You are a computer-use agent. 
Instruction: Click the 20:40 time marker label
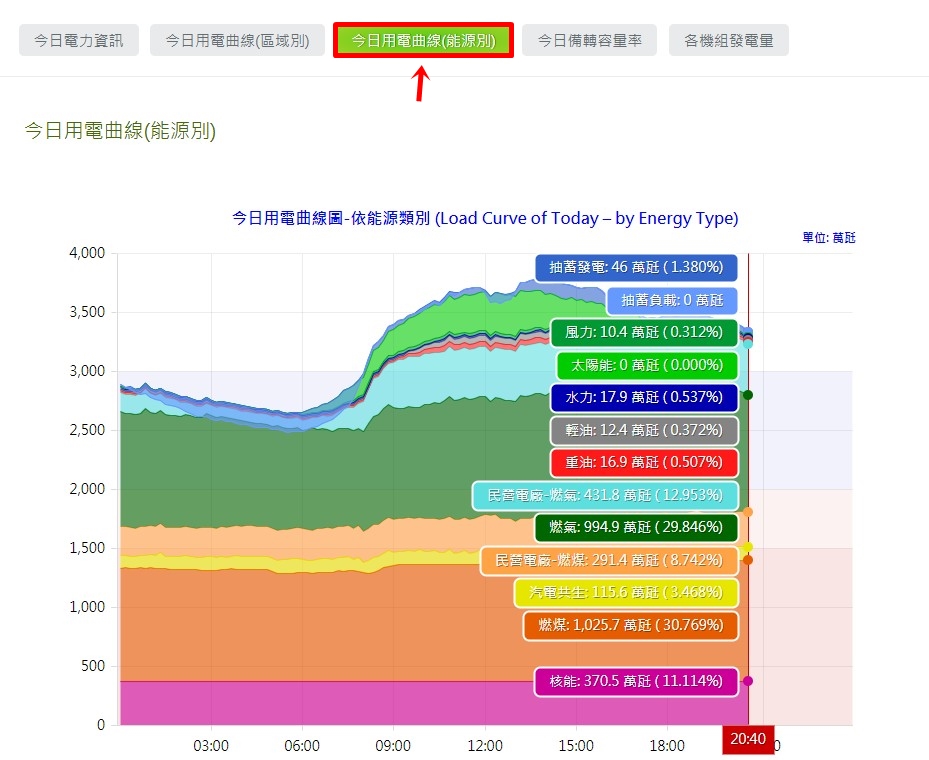[x=748, y=739]
